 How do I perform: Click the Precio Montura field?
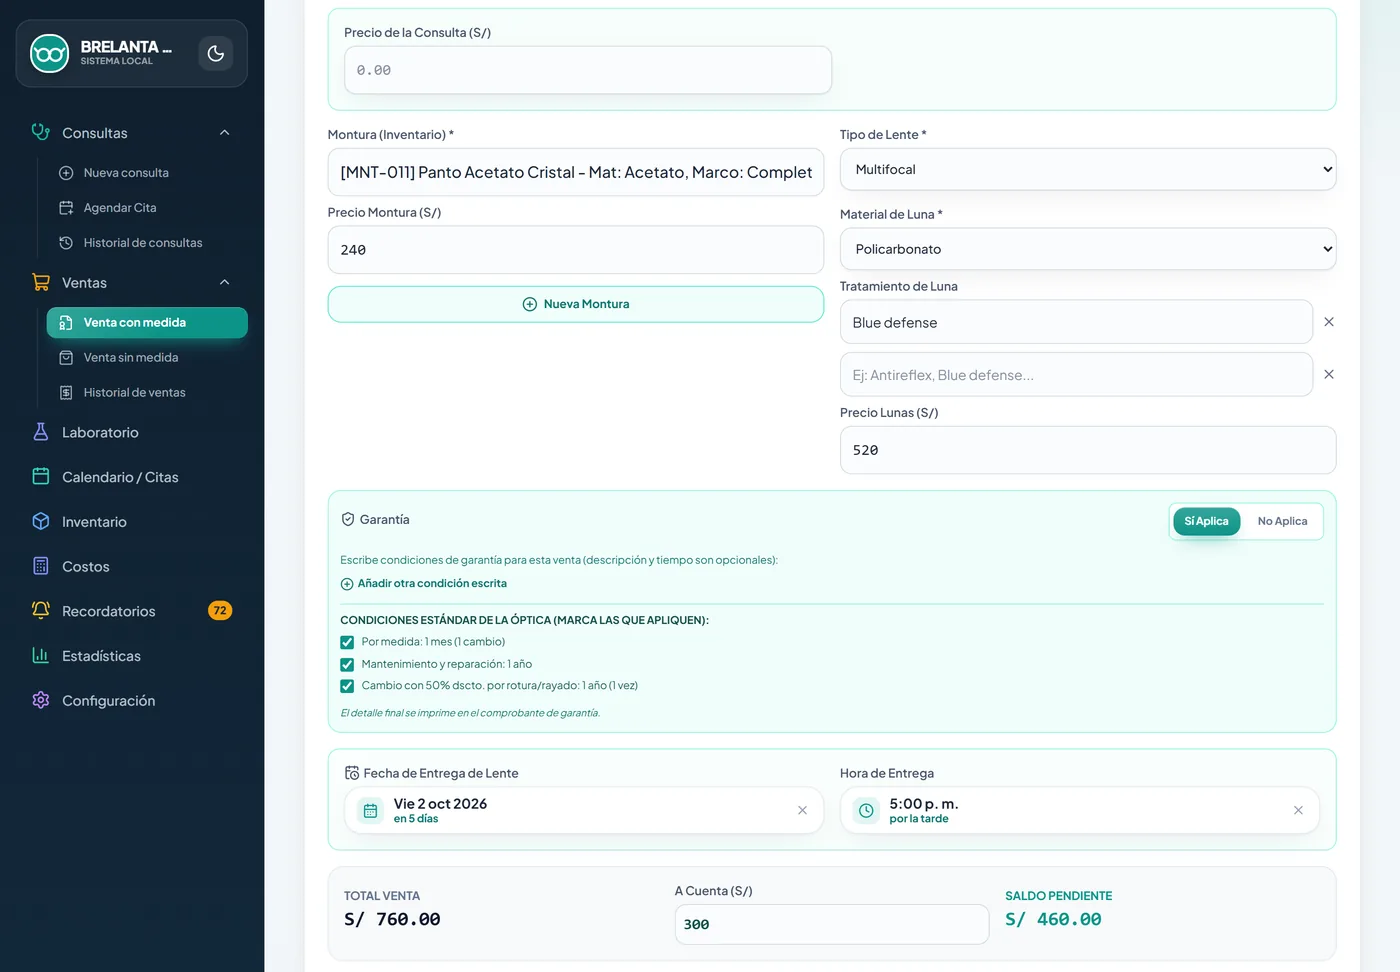576,250
